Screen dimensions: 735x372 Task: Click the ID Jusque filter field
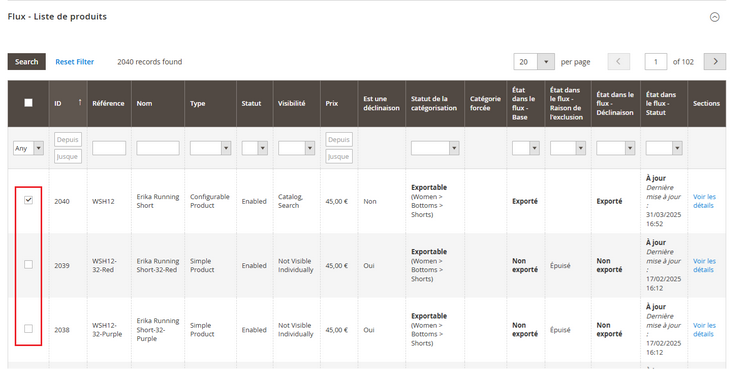click(x=68, y=156)
